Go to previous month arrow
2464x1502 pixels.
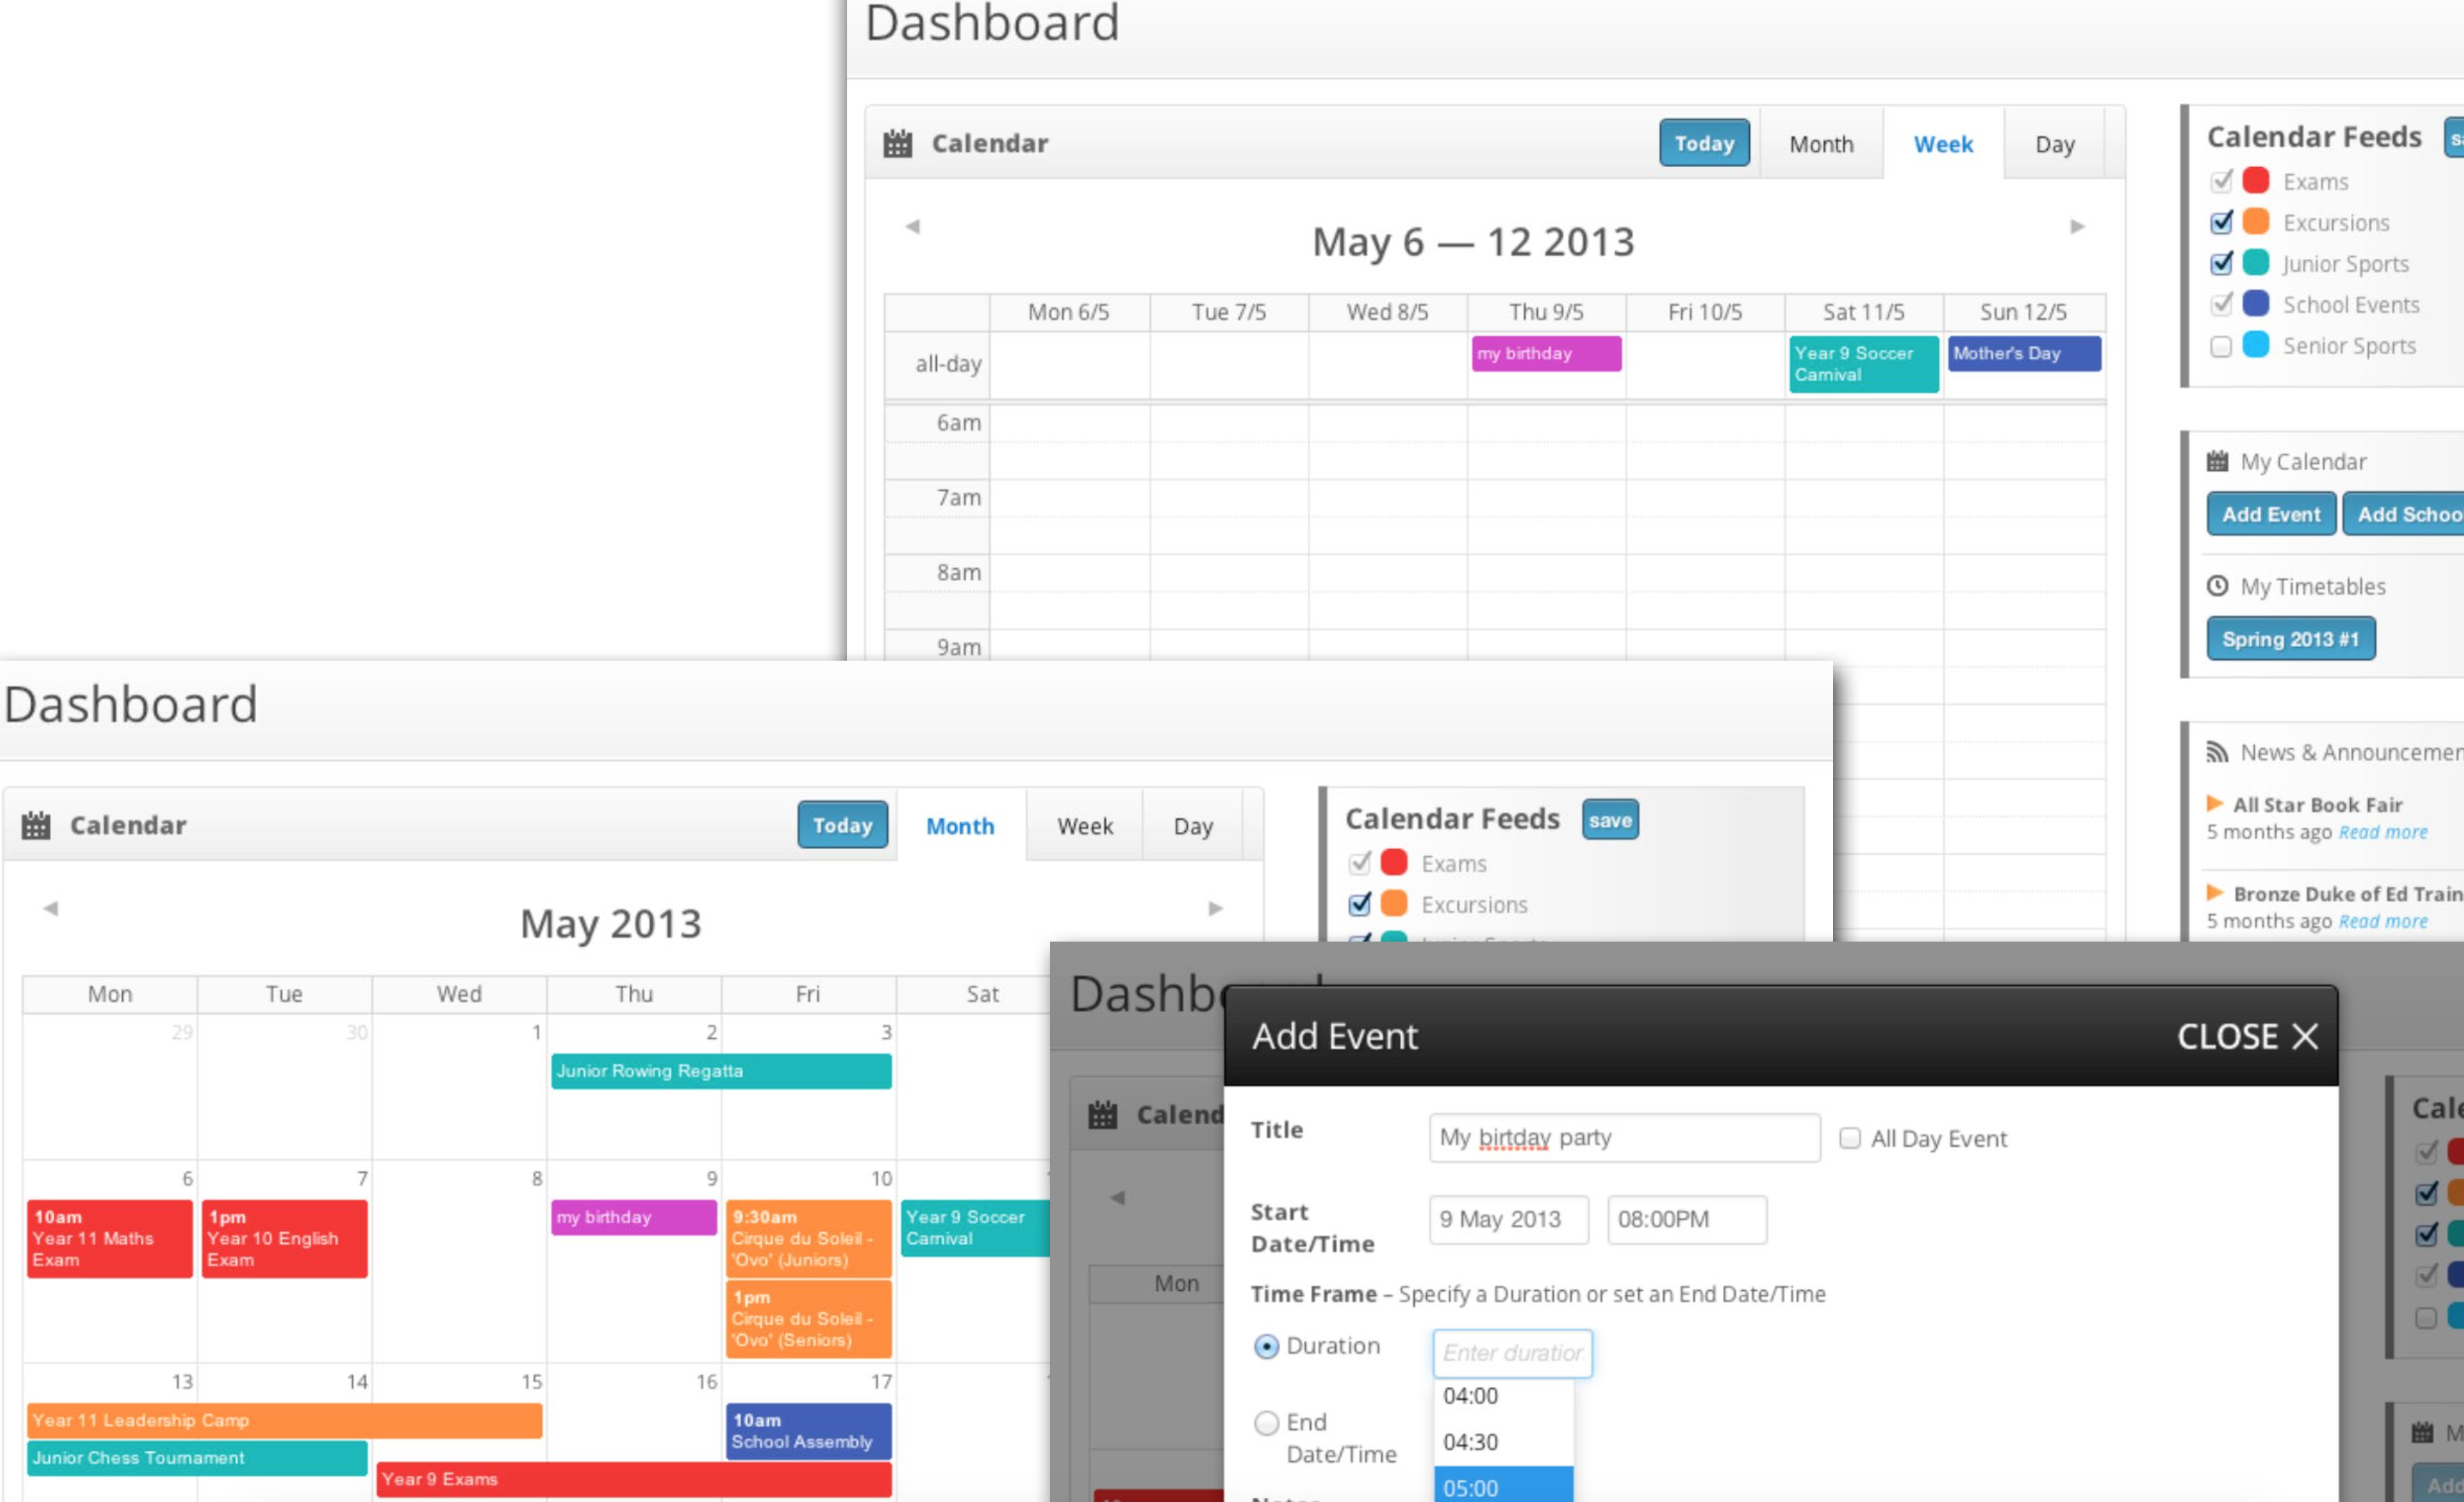tap(51, 908)
